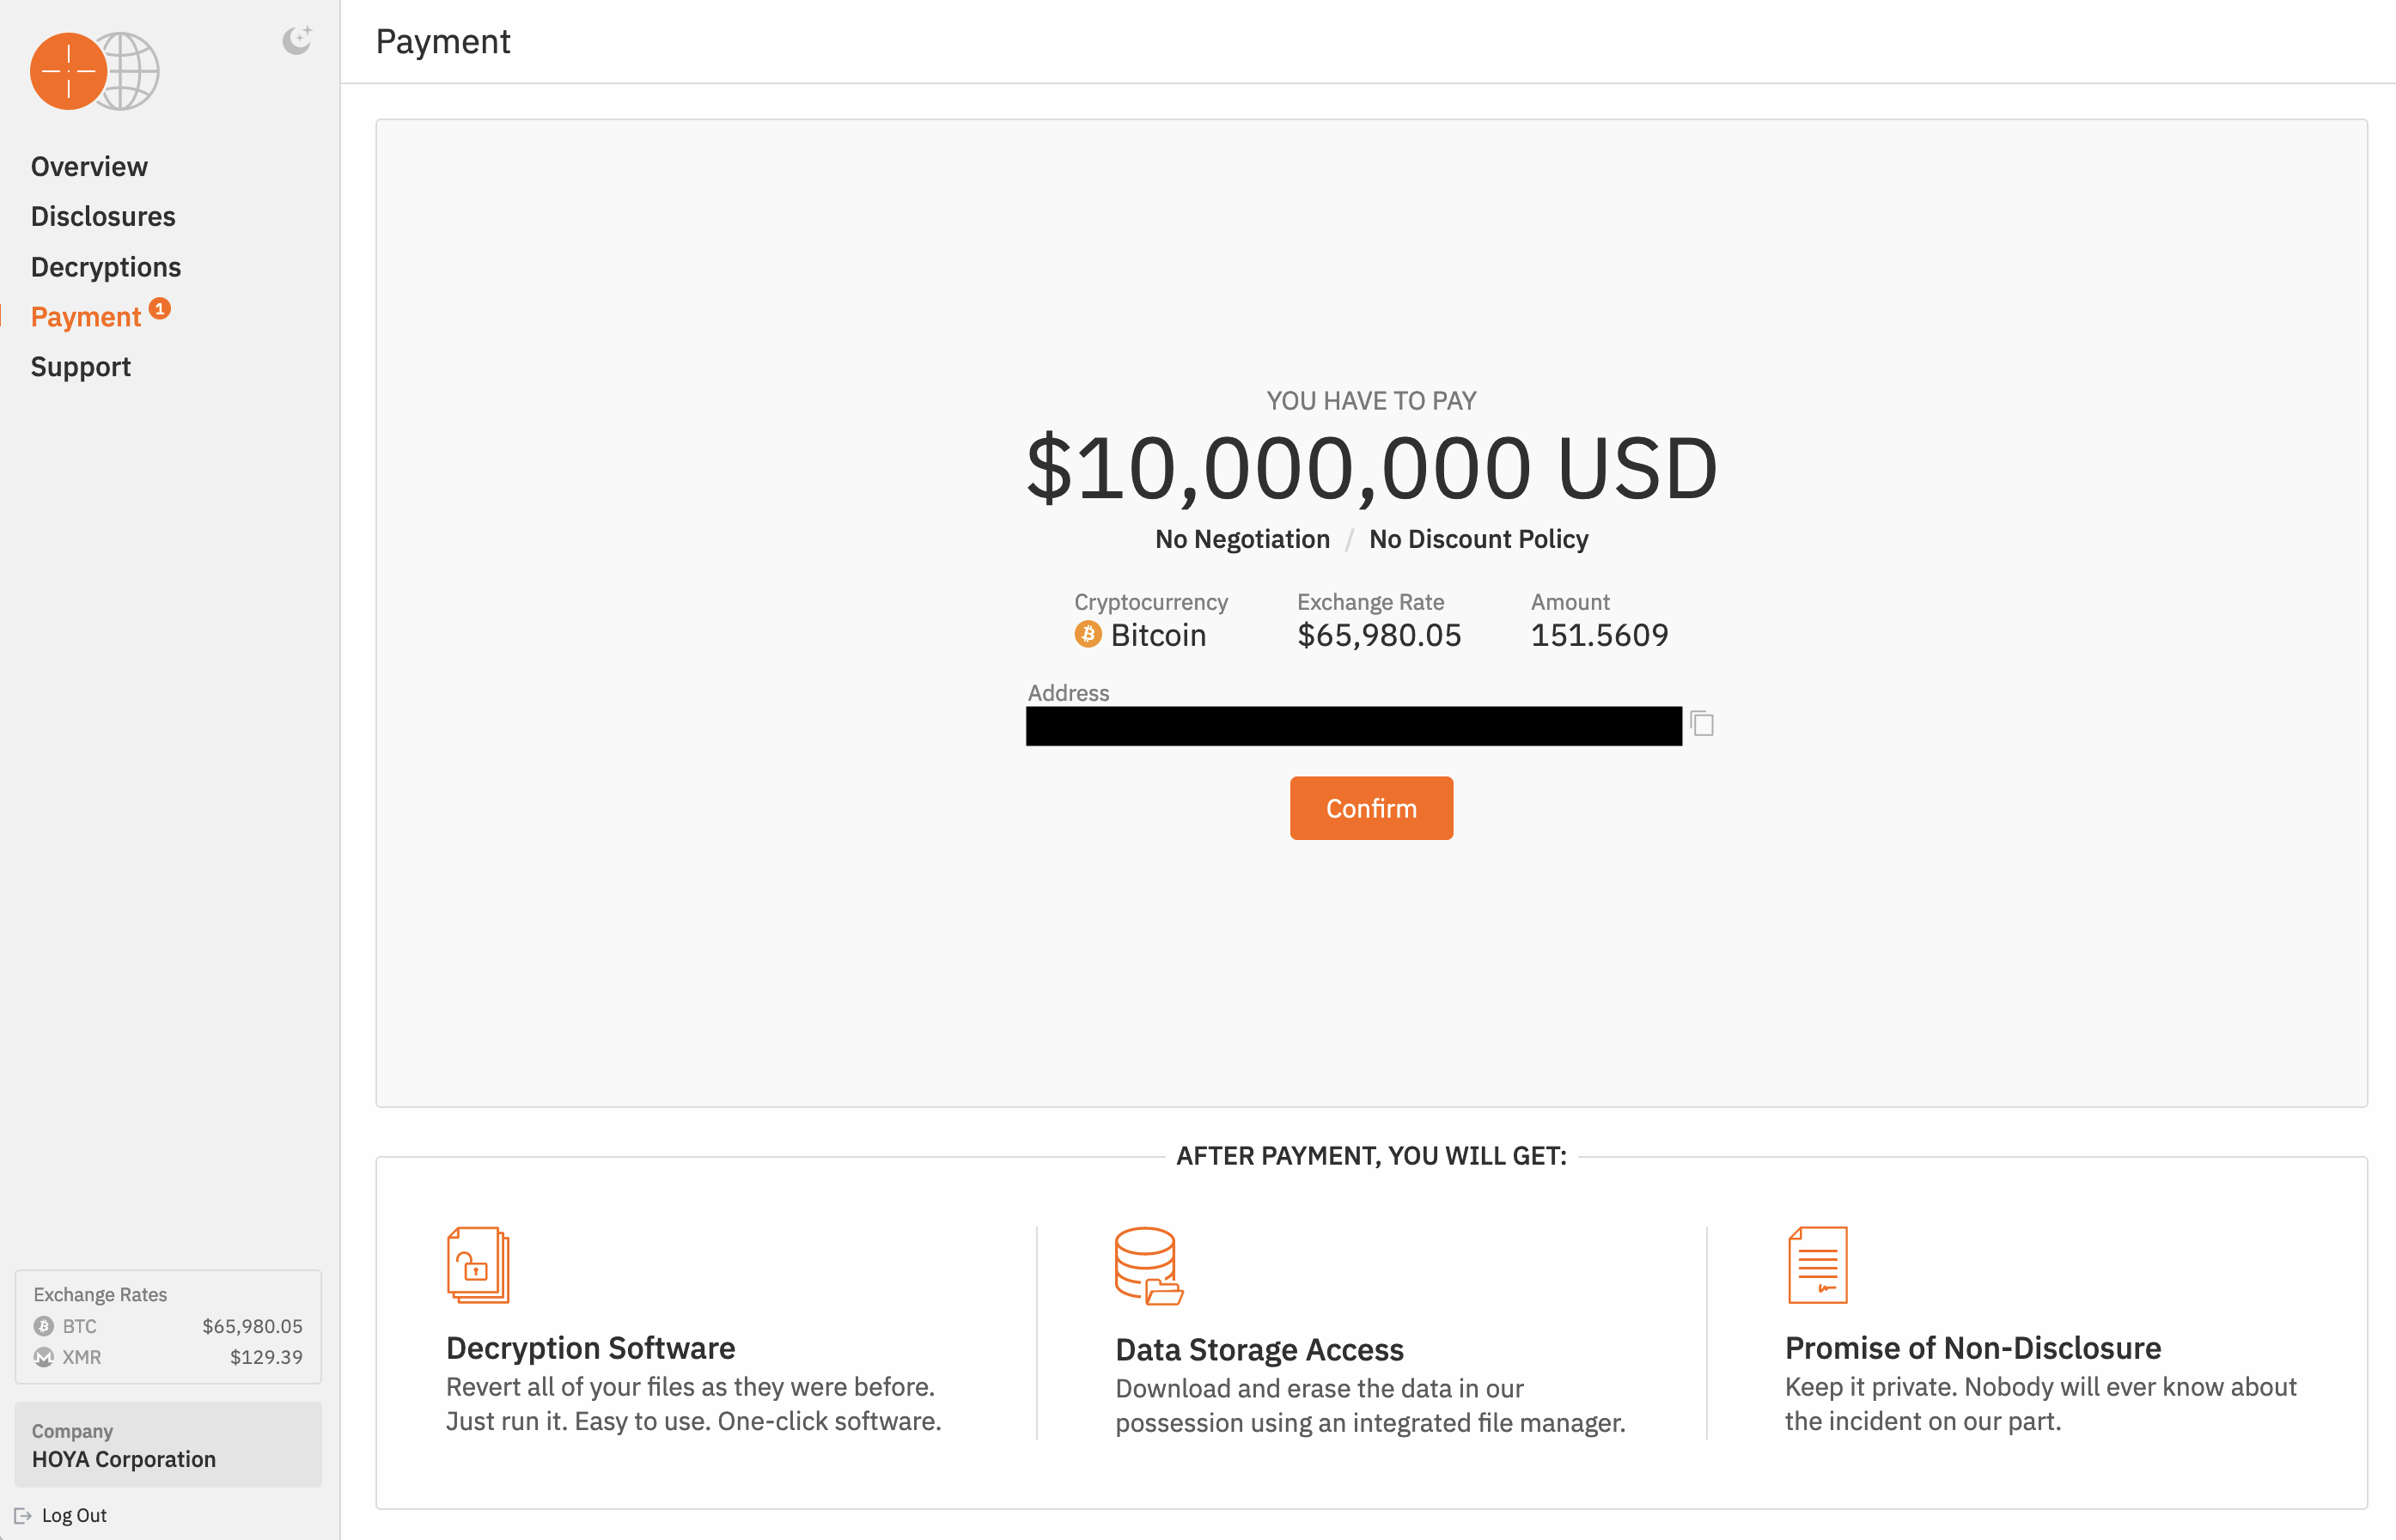The image size is (2396, 1540).
Task: Click the BTC exchange rate value
Action: pyautogui.click(x=253, y=1327)
